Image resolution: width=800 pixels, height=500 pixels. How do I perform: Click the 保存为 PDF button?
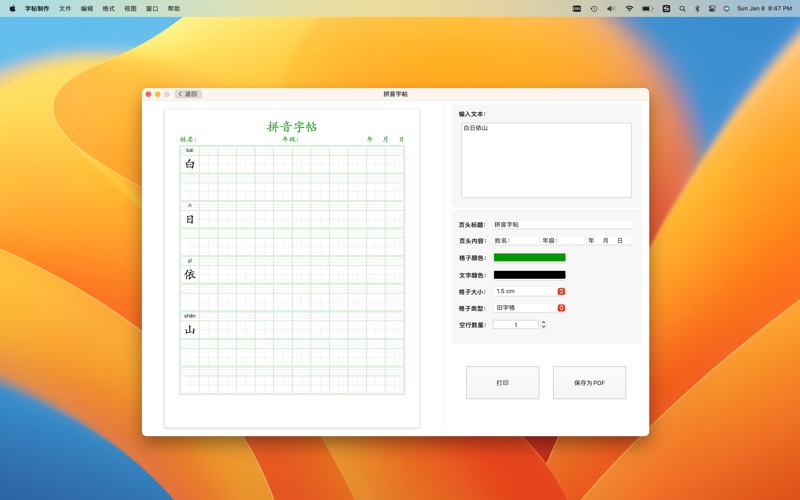[x=589, y=383]
